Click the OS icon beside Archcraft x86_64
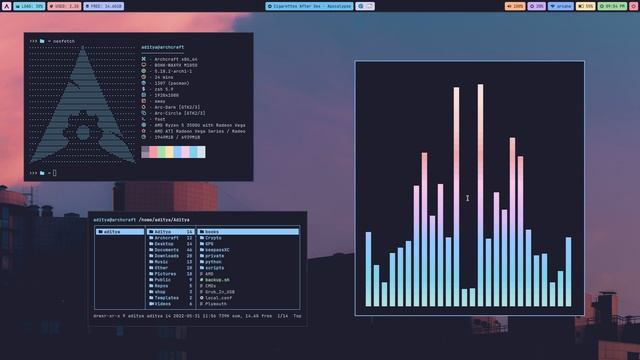 (x=144, y=59)
